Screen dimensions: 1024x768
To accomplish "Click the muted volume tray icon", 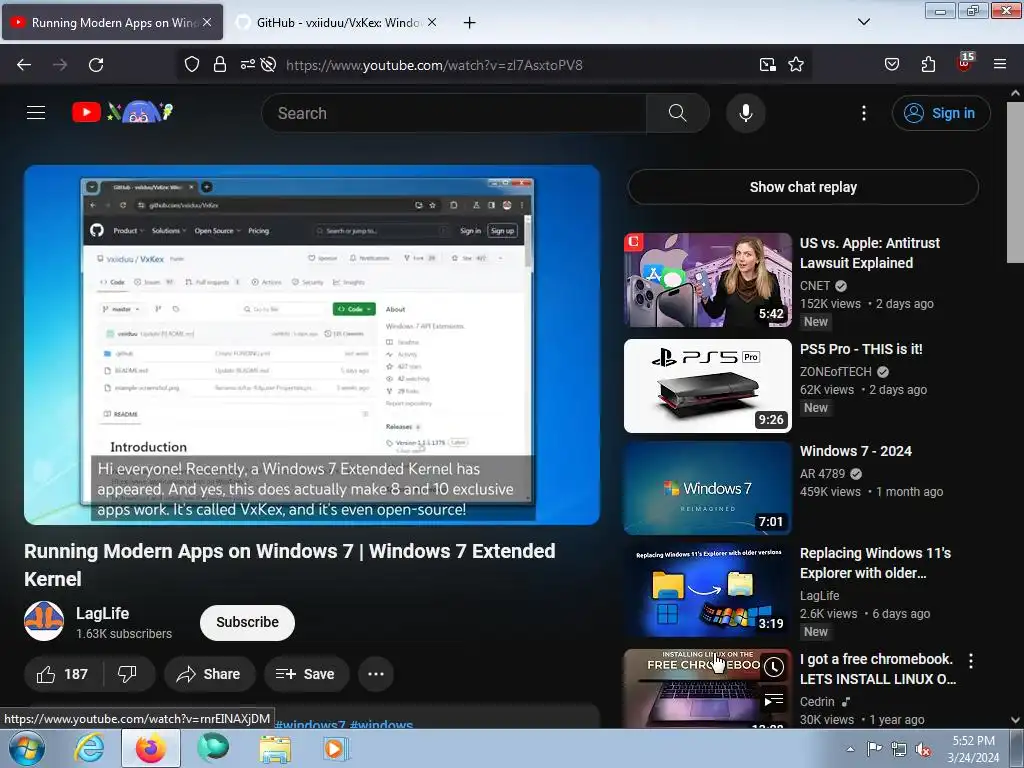I will tap(923, 749).
